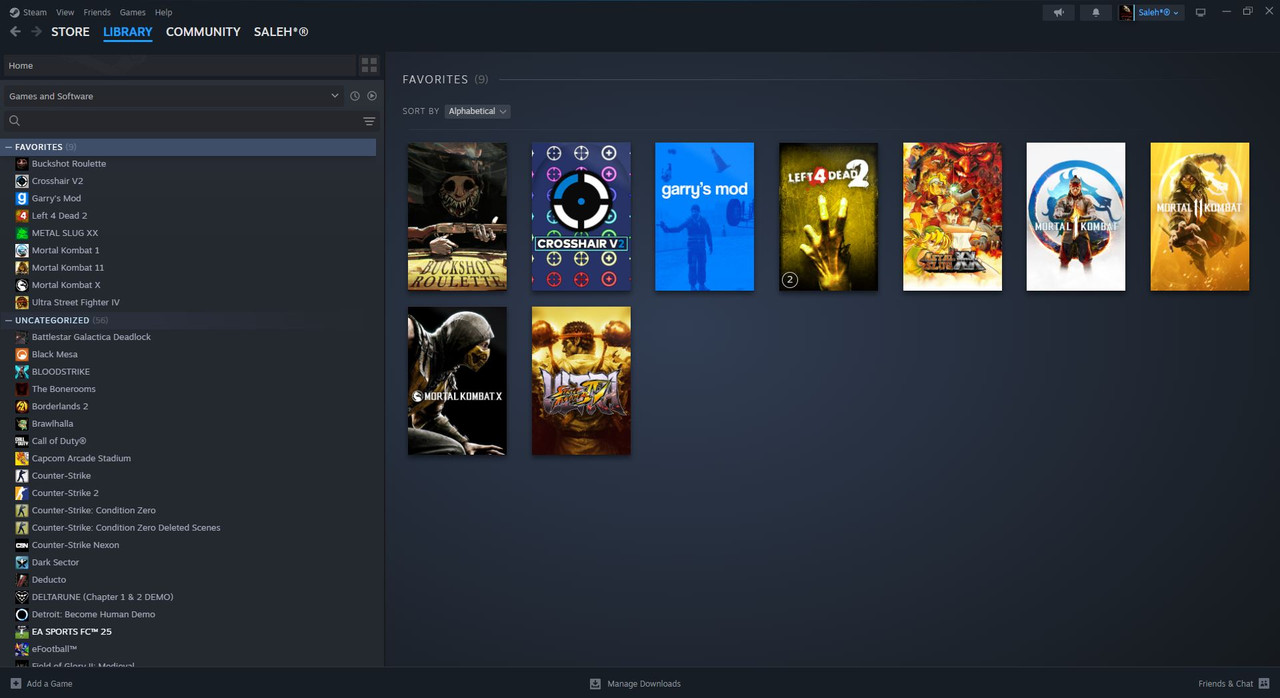This screenshot has height=698, width=1280.
Task: Click the Brawlhalla list icon
Action: [x=22, y=424]
